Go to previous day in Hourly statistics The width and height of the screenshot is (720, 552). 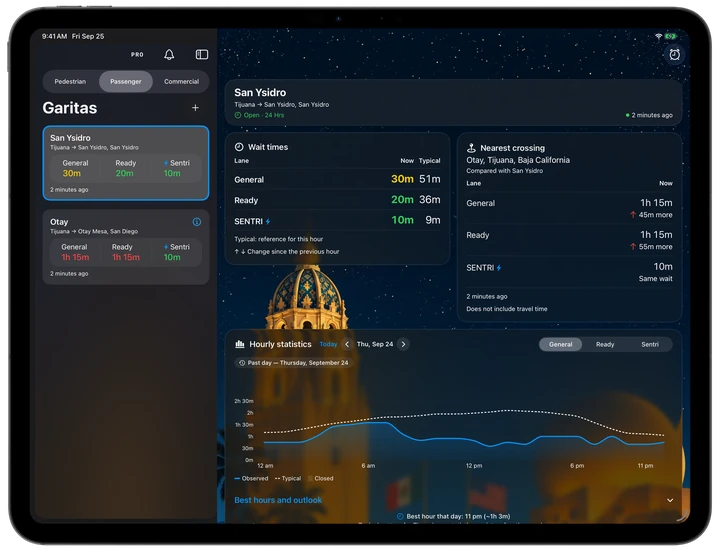[347, 344]
